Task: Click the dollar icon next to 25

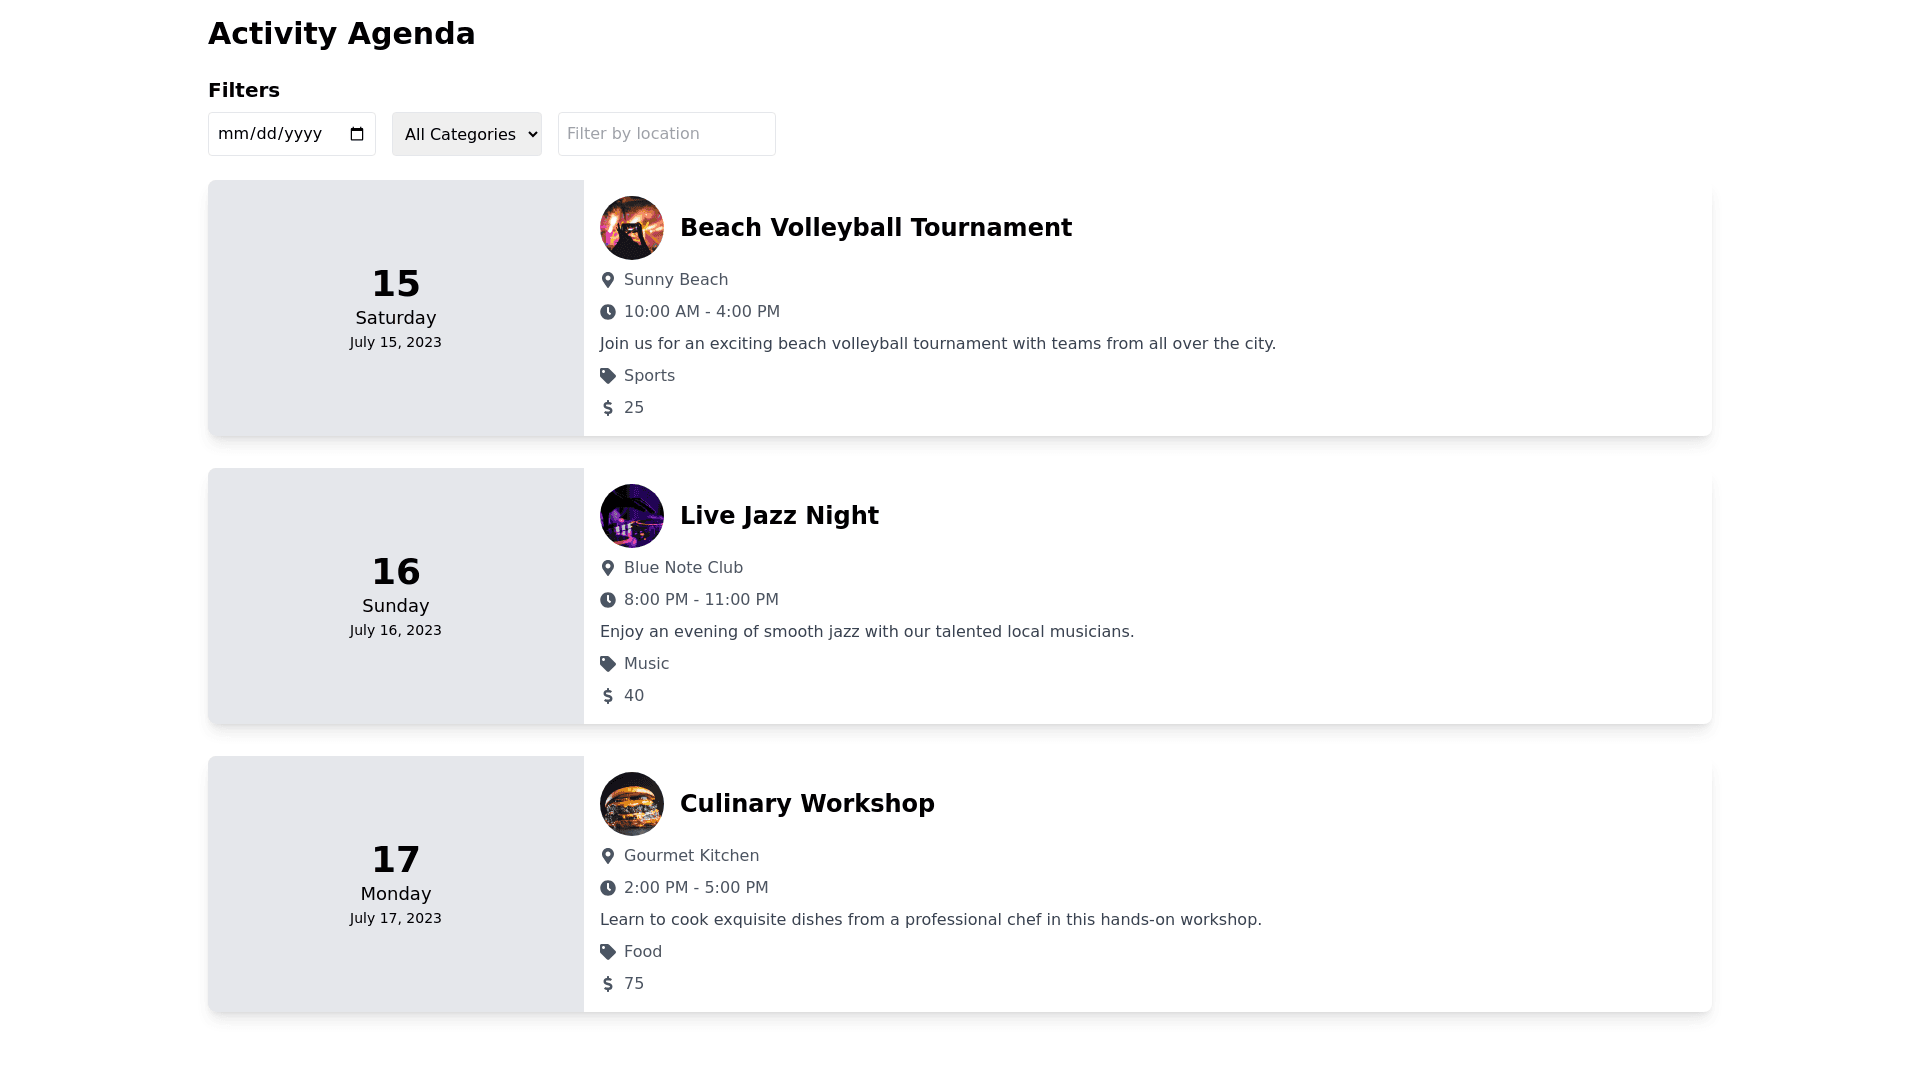Action: click(x=608, y=408)
